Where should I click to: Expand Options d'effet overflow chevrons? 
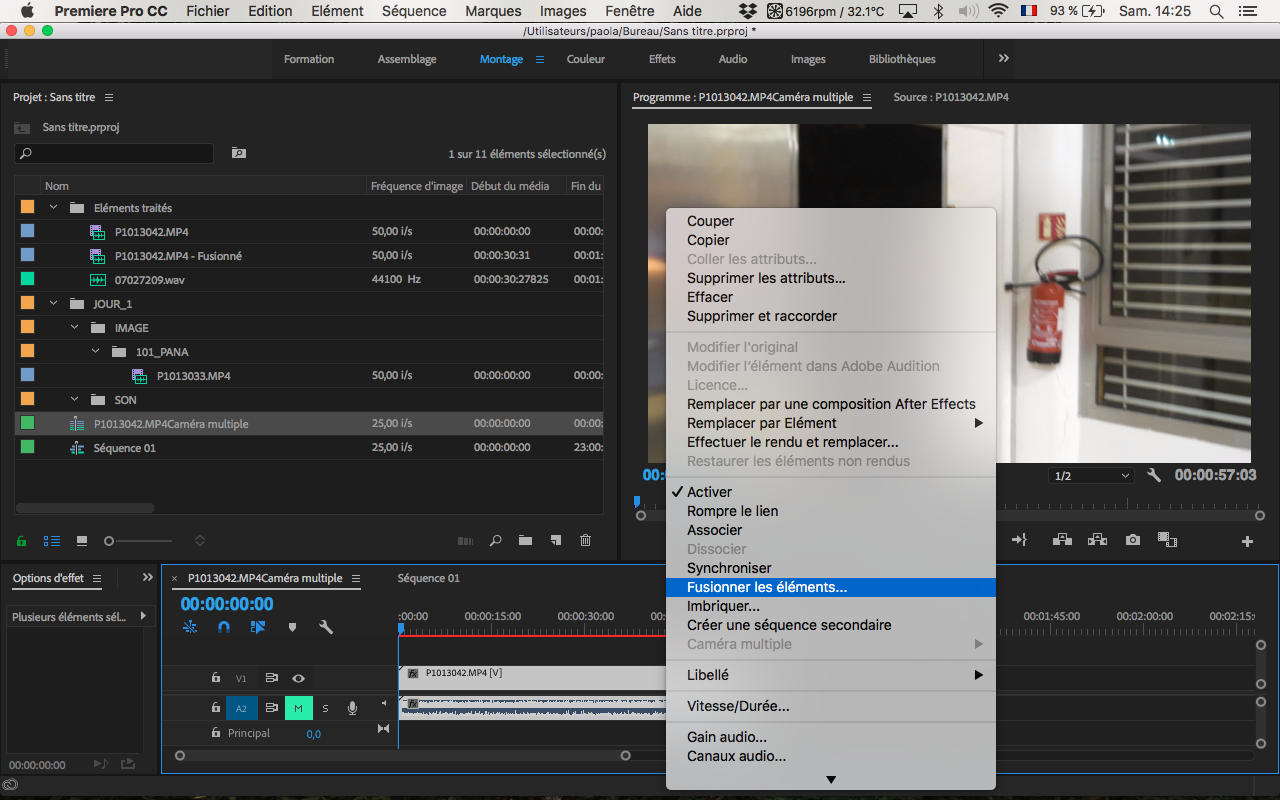[x=148, y=578]
